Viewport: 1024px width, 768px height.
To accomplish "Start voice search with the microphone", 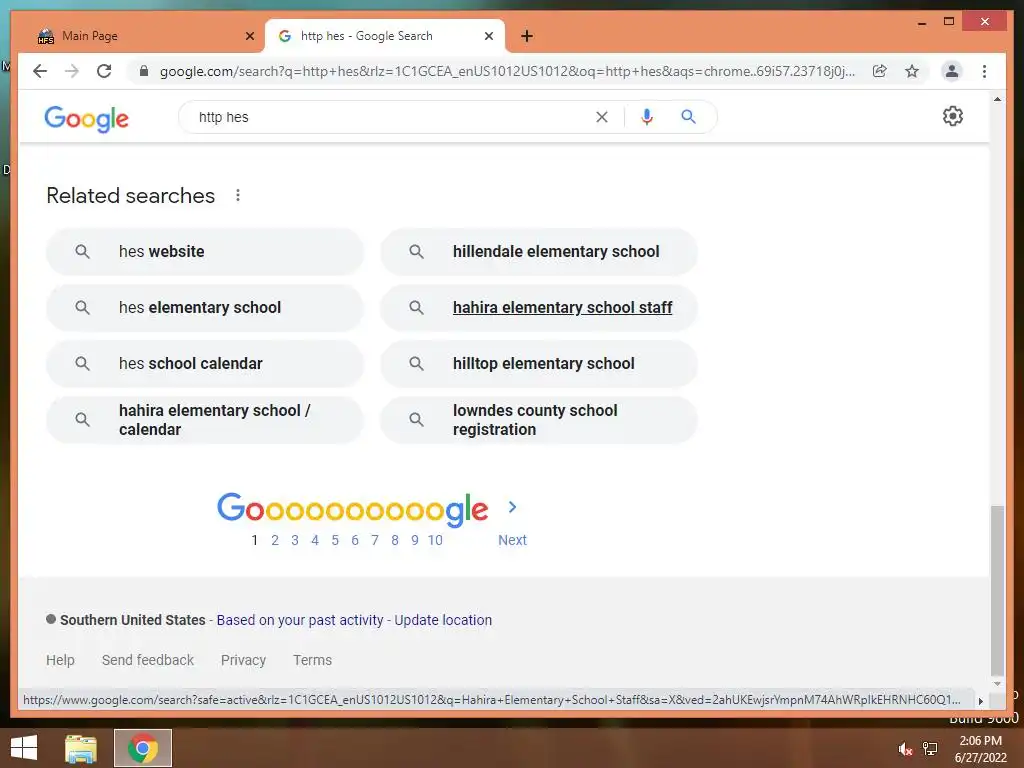I will pos(647,117).
